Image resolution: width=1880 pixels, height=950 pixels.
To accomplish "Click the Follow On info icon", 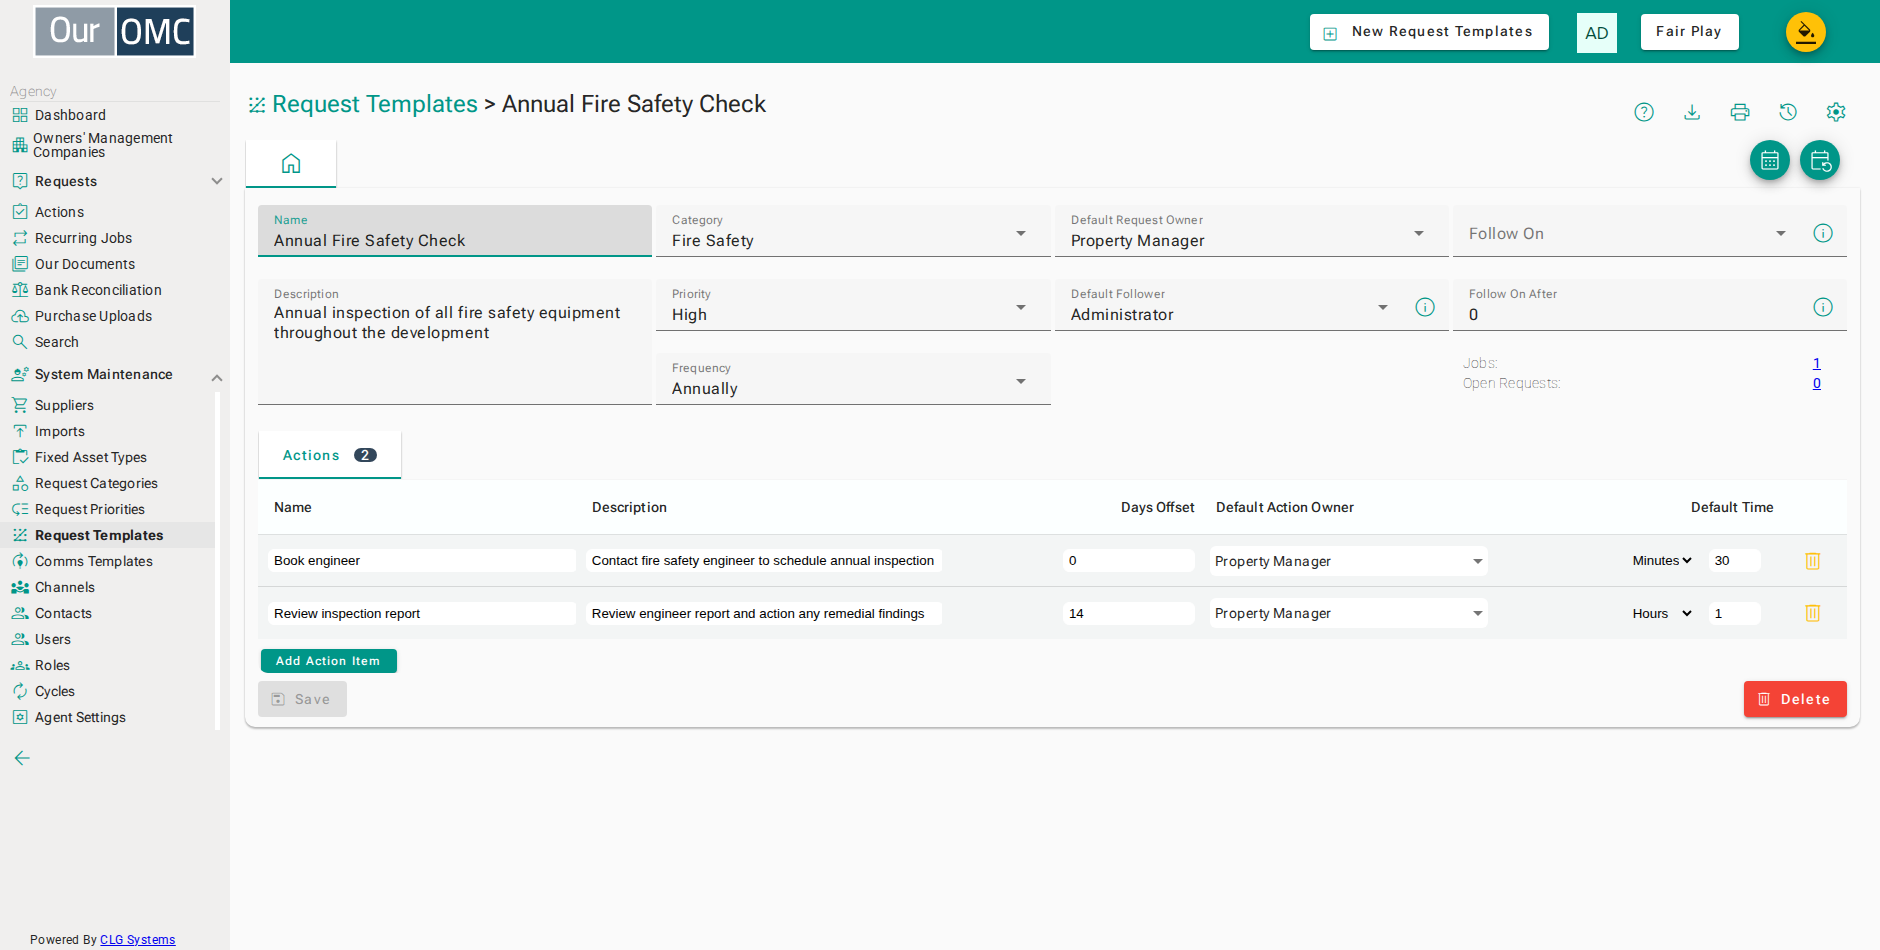I will pos(1823,233).
